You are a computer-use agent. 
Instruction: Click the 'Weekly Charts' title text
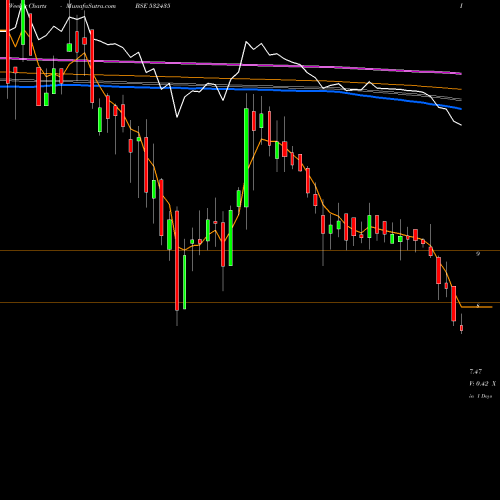click(28, 6)
